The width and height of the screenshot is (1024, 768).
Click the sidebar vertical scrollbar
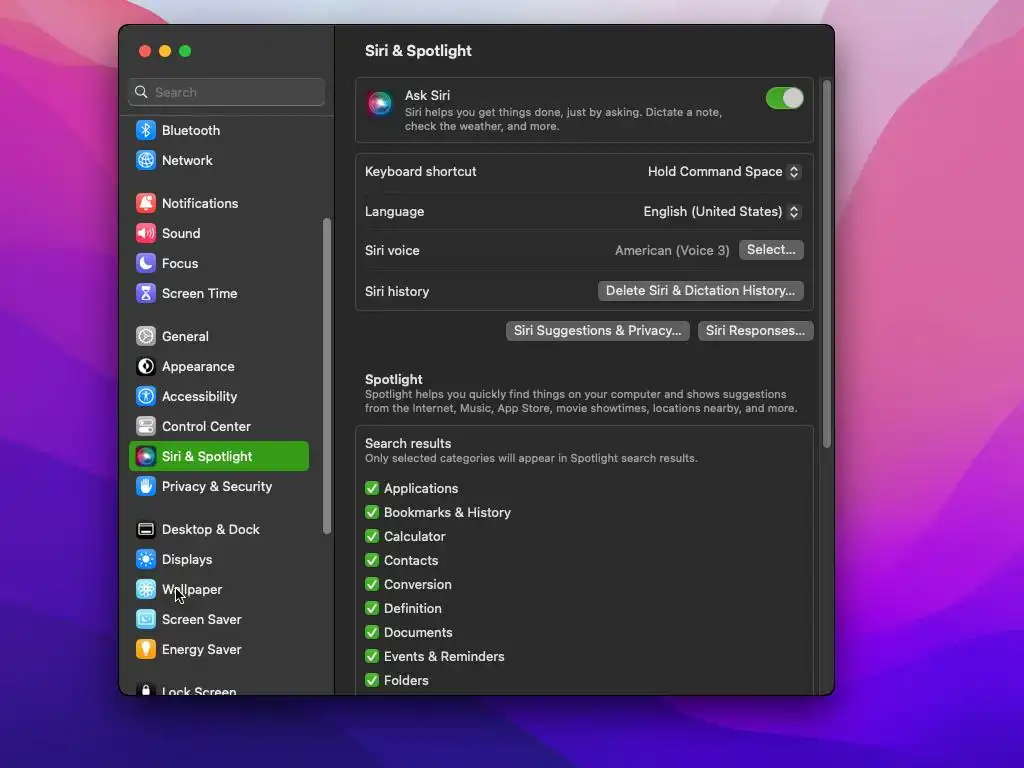[x=327, y=377]
